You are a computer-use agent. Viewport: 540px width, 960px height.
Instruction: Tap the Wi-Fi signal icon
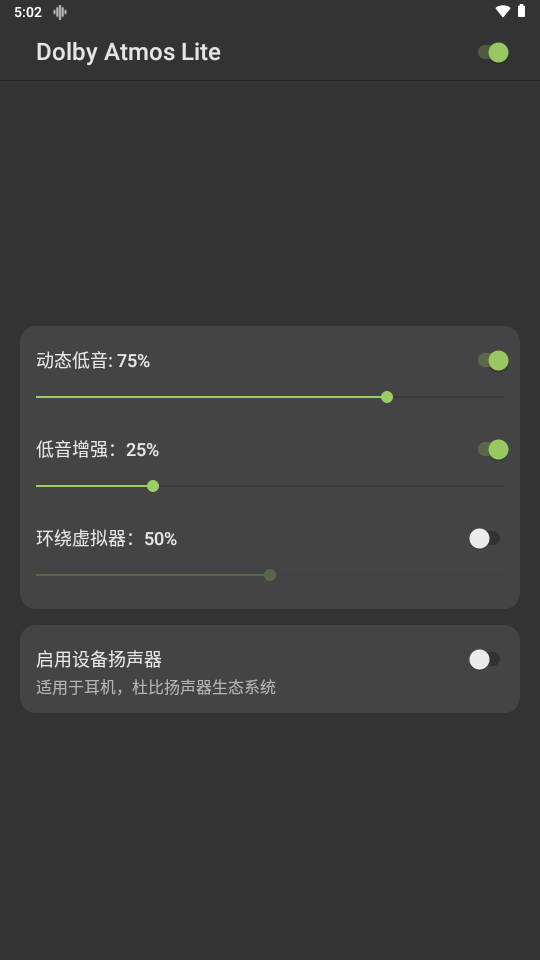(503, 11)
